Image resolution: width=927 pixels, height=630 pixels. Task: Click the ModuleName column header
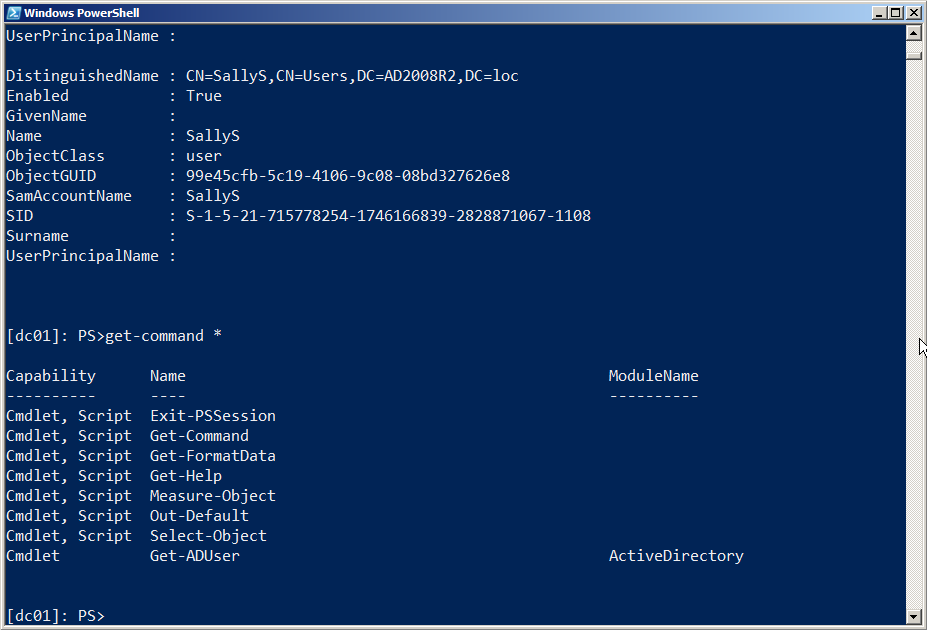click(653, 376)
